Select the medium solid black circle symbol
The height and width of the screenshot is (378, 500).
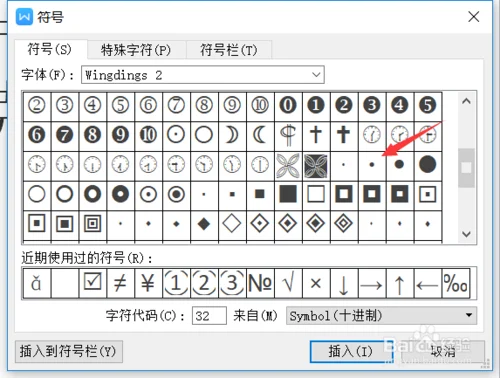pyautogui.click(x=400, y=165)
